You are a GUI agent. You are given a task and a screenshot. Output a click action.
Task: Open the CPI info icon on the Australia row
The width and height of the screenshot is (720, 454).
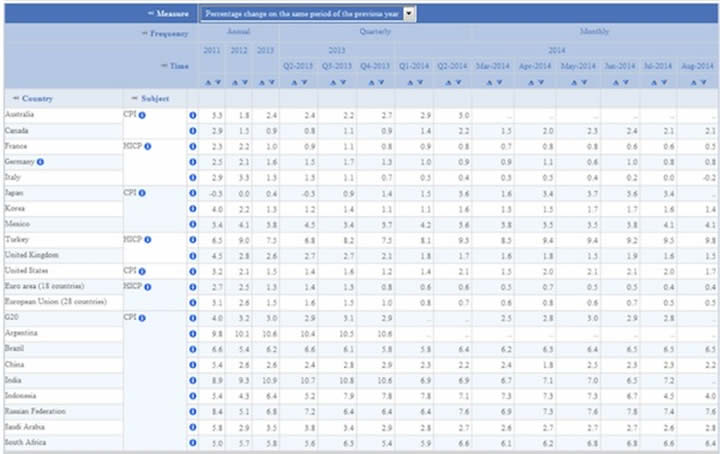(142, 115)
